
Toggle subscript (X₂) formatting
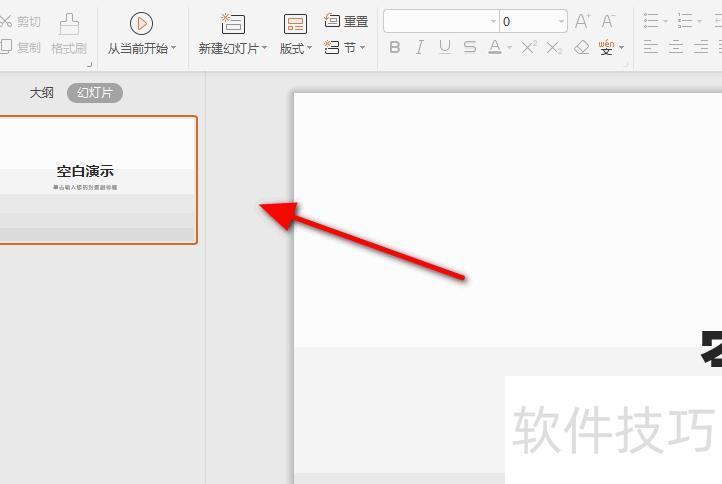click(x=554, y=47)
